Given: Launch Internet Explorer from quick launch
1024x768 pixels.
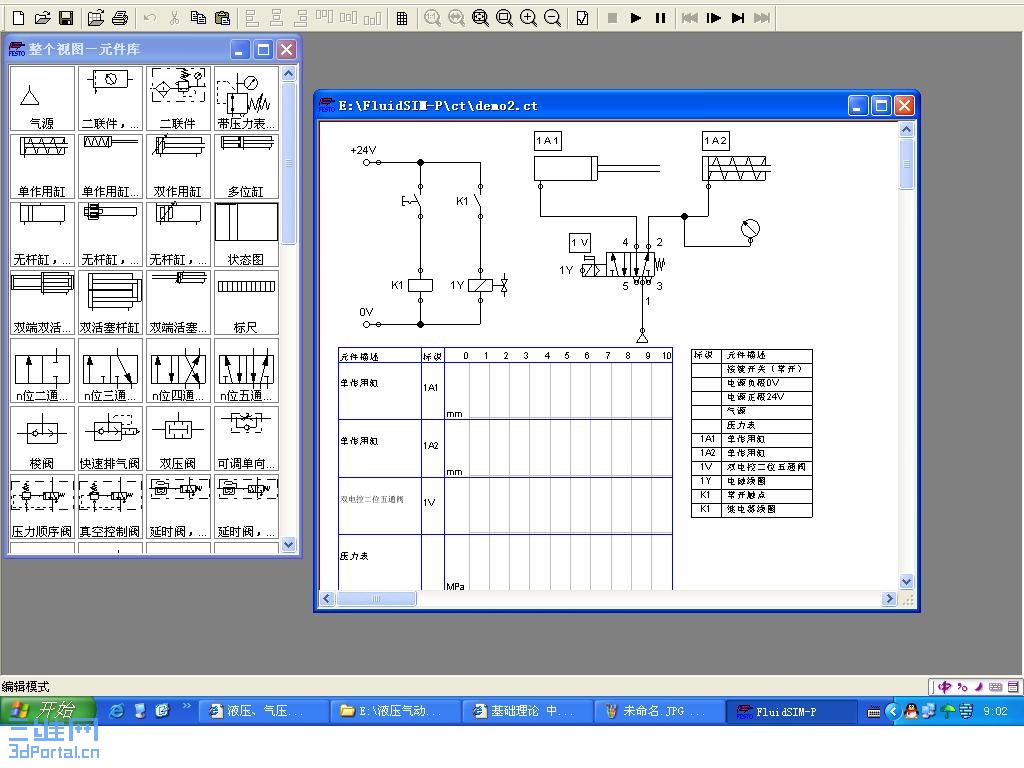Looking at the screenshot, I should tap(116, 711).
